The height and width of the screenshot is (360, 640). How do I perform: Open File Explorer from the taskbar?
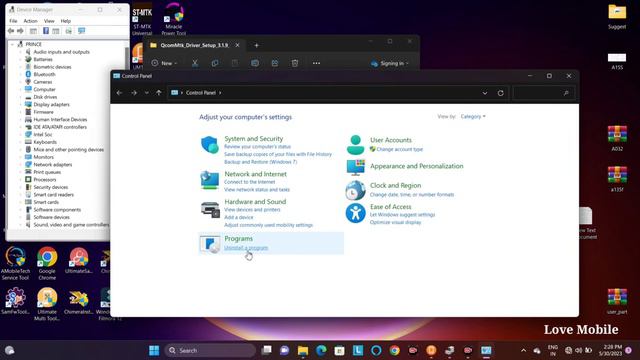303,350
